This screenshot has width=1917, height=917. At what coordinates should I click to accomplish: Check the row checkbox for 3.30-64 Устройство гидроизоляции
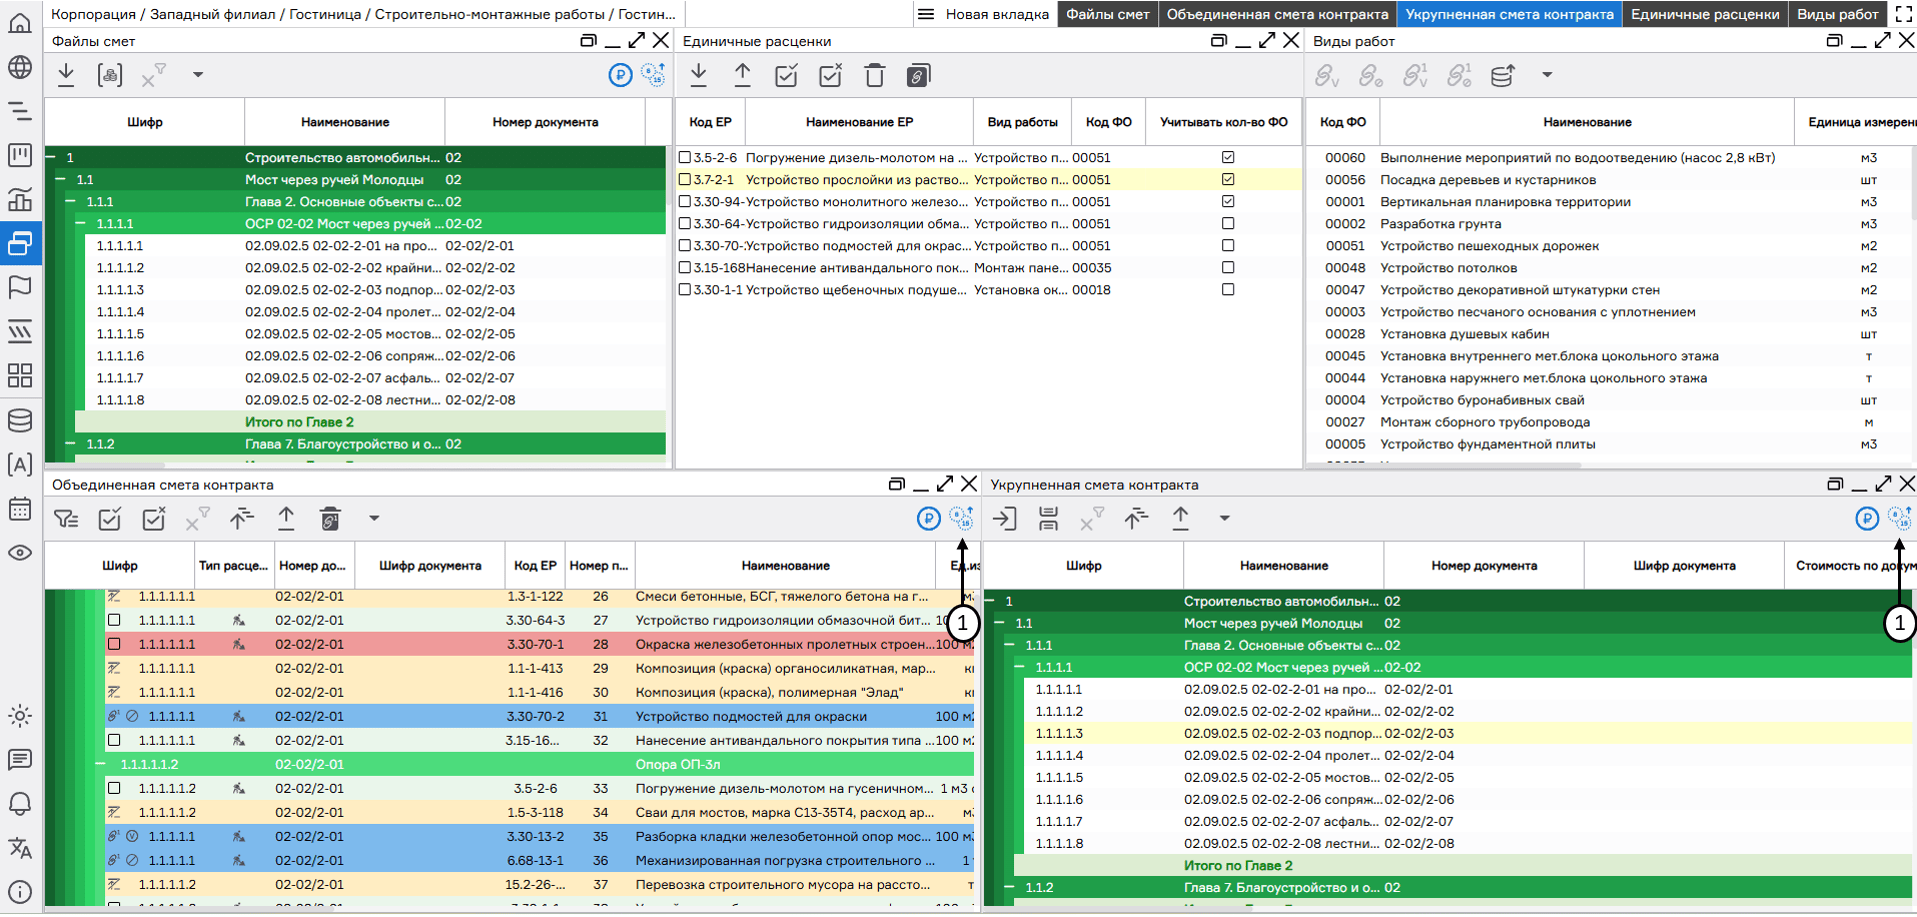(685, 224)
